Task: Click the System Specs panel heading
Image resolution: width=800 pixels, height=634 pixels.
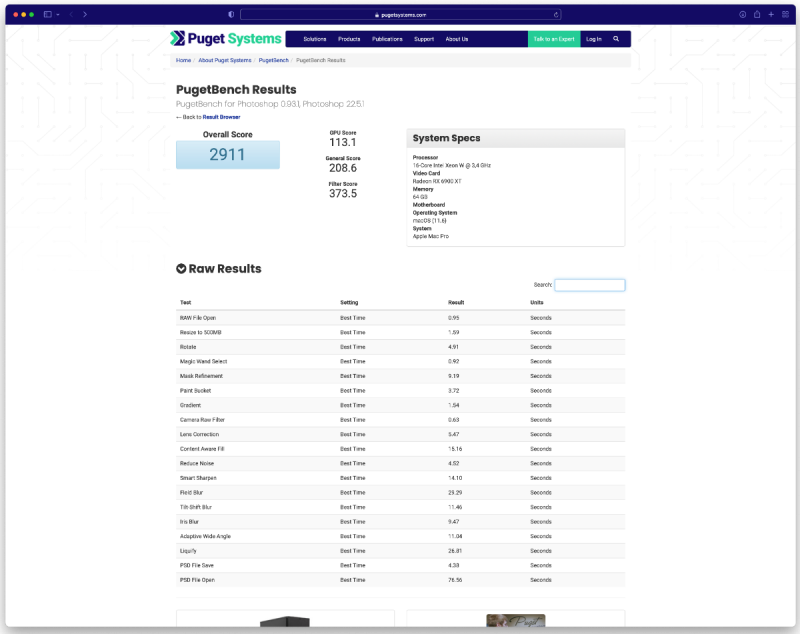Action: [x=446, y=138]
